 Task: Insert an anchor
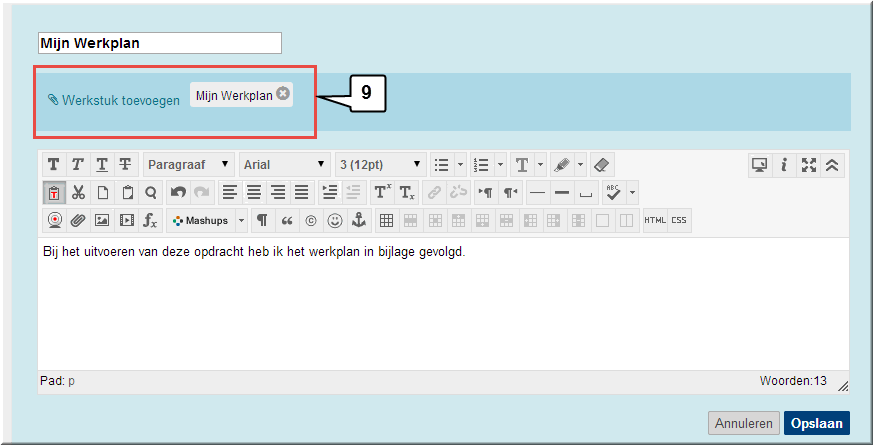point(359,221)
